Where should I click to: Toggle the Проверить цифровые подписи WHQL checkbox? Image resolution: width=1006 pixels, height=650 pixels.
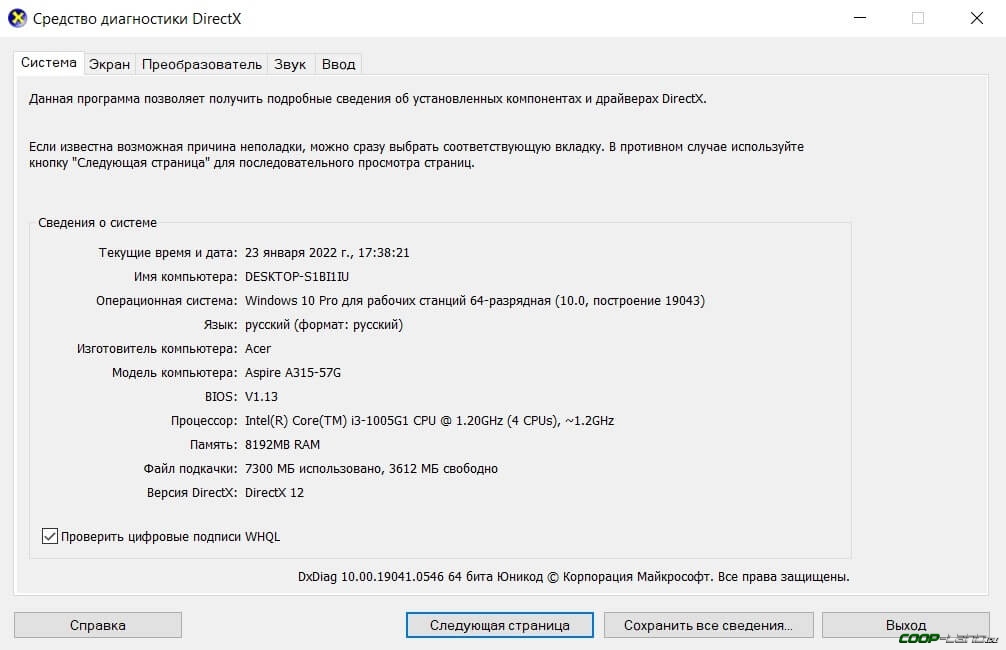tap(50, 536)
